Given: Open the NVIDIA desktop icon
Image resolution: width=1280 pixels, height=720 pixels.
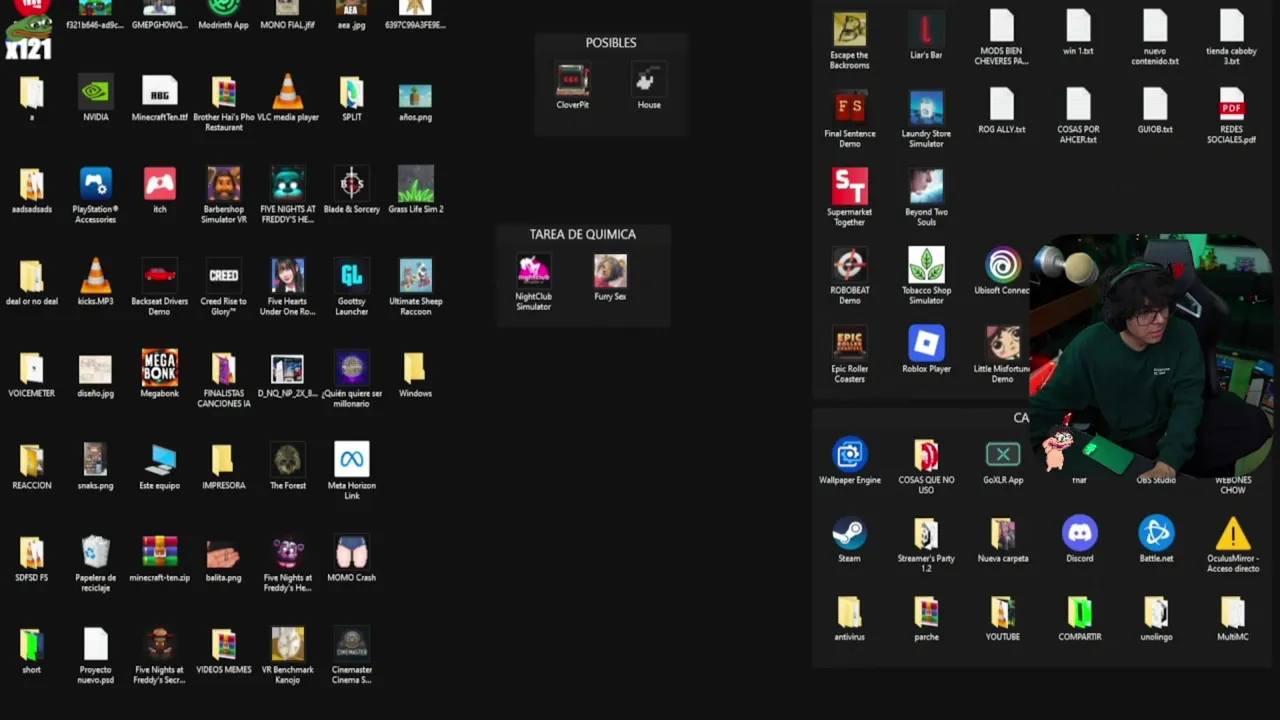Looking at the screenshot, I should pos(95,94).
